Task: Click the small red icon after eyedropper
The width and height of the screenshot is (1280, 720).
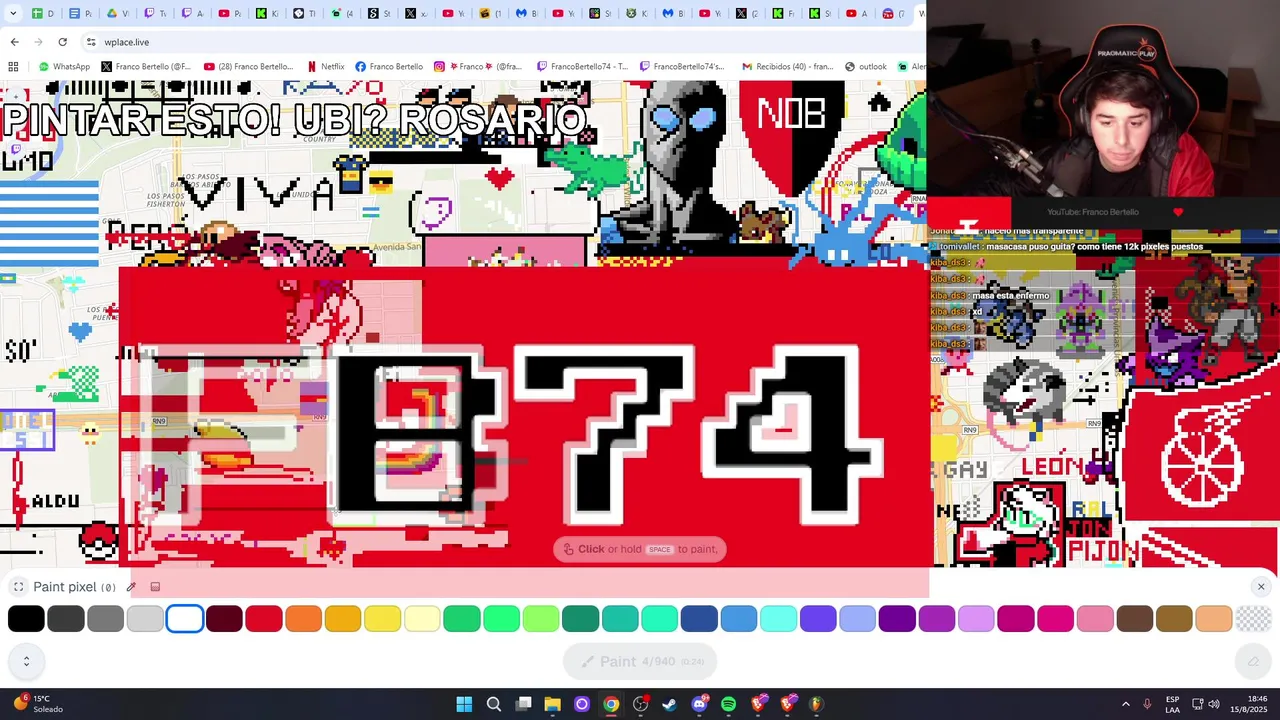Action: pyautogui.click(x=155, y=587)
